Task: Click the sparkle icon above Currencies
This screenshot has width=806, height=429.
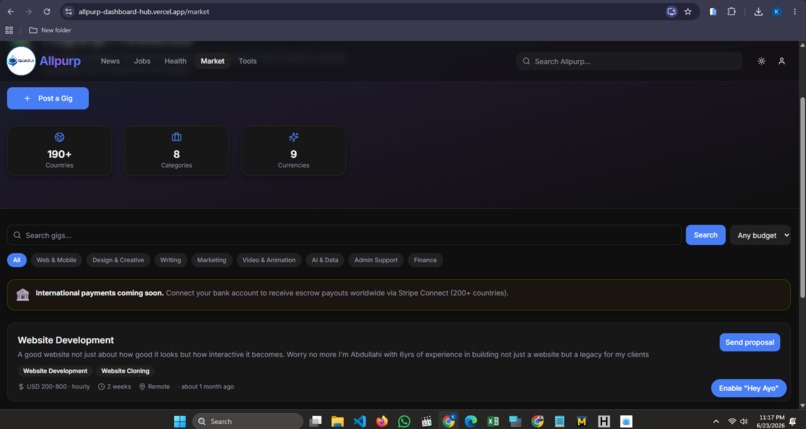Action: 294,137
